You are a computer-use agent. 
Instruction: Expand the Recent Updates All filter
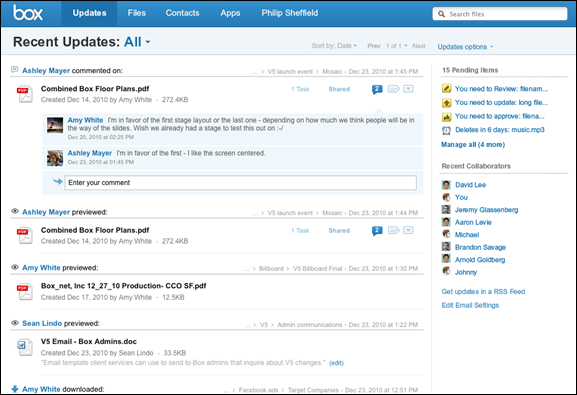[137, 42]
